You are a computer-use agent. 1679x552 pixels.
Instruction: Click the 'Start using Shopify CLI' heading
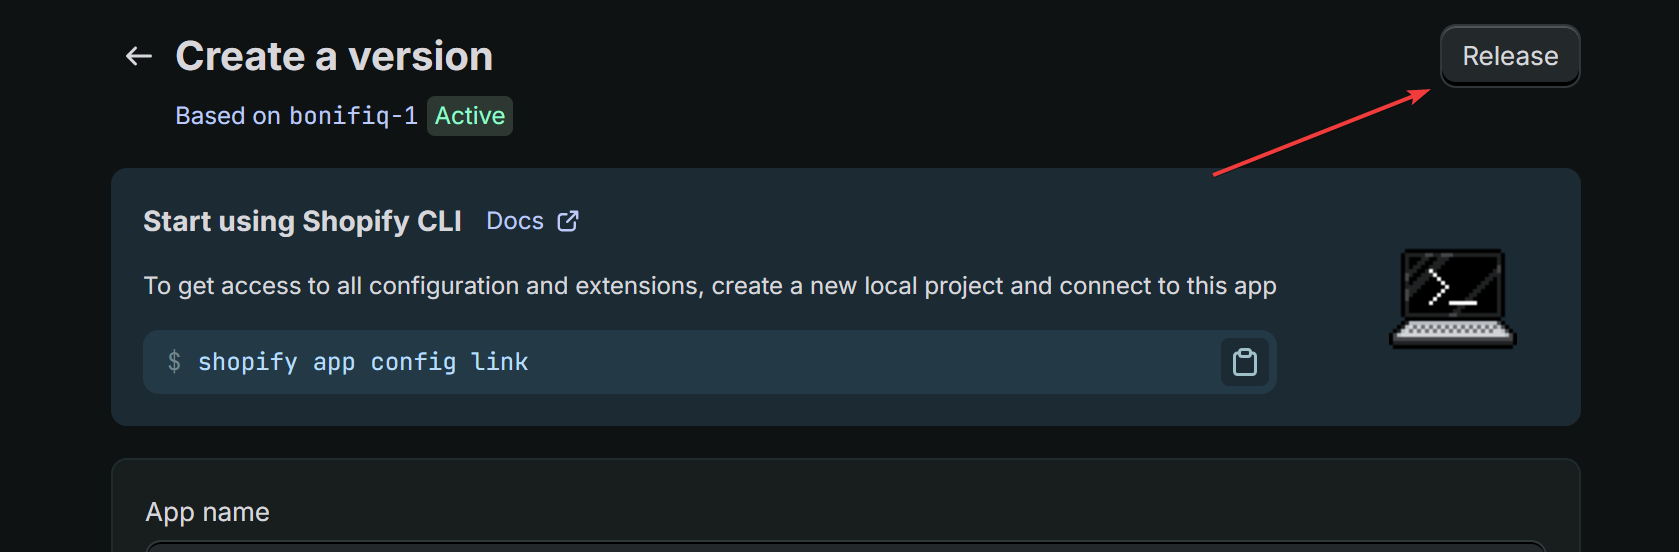pyautogui.click(x=302, y=221)
